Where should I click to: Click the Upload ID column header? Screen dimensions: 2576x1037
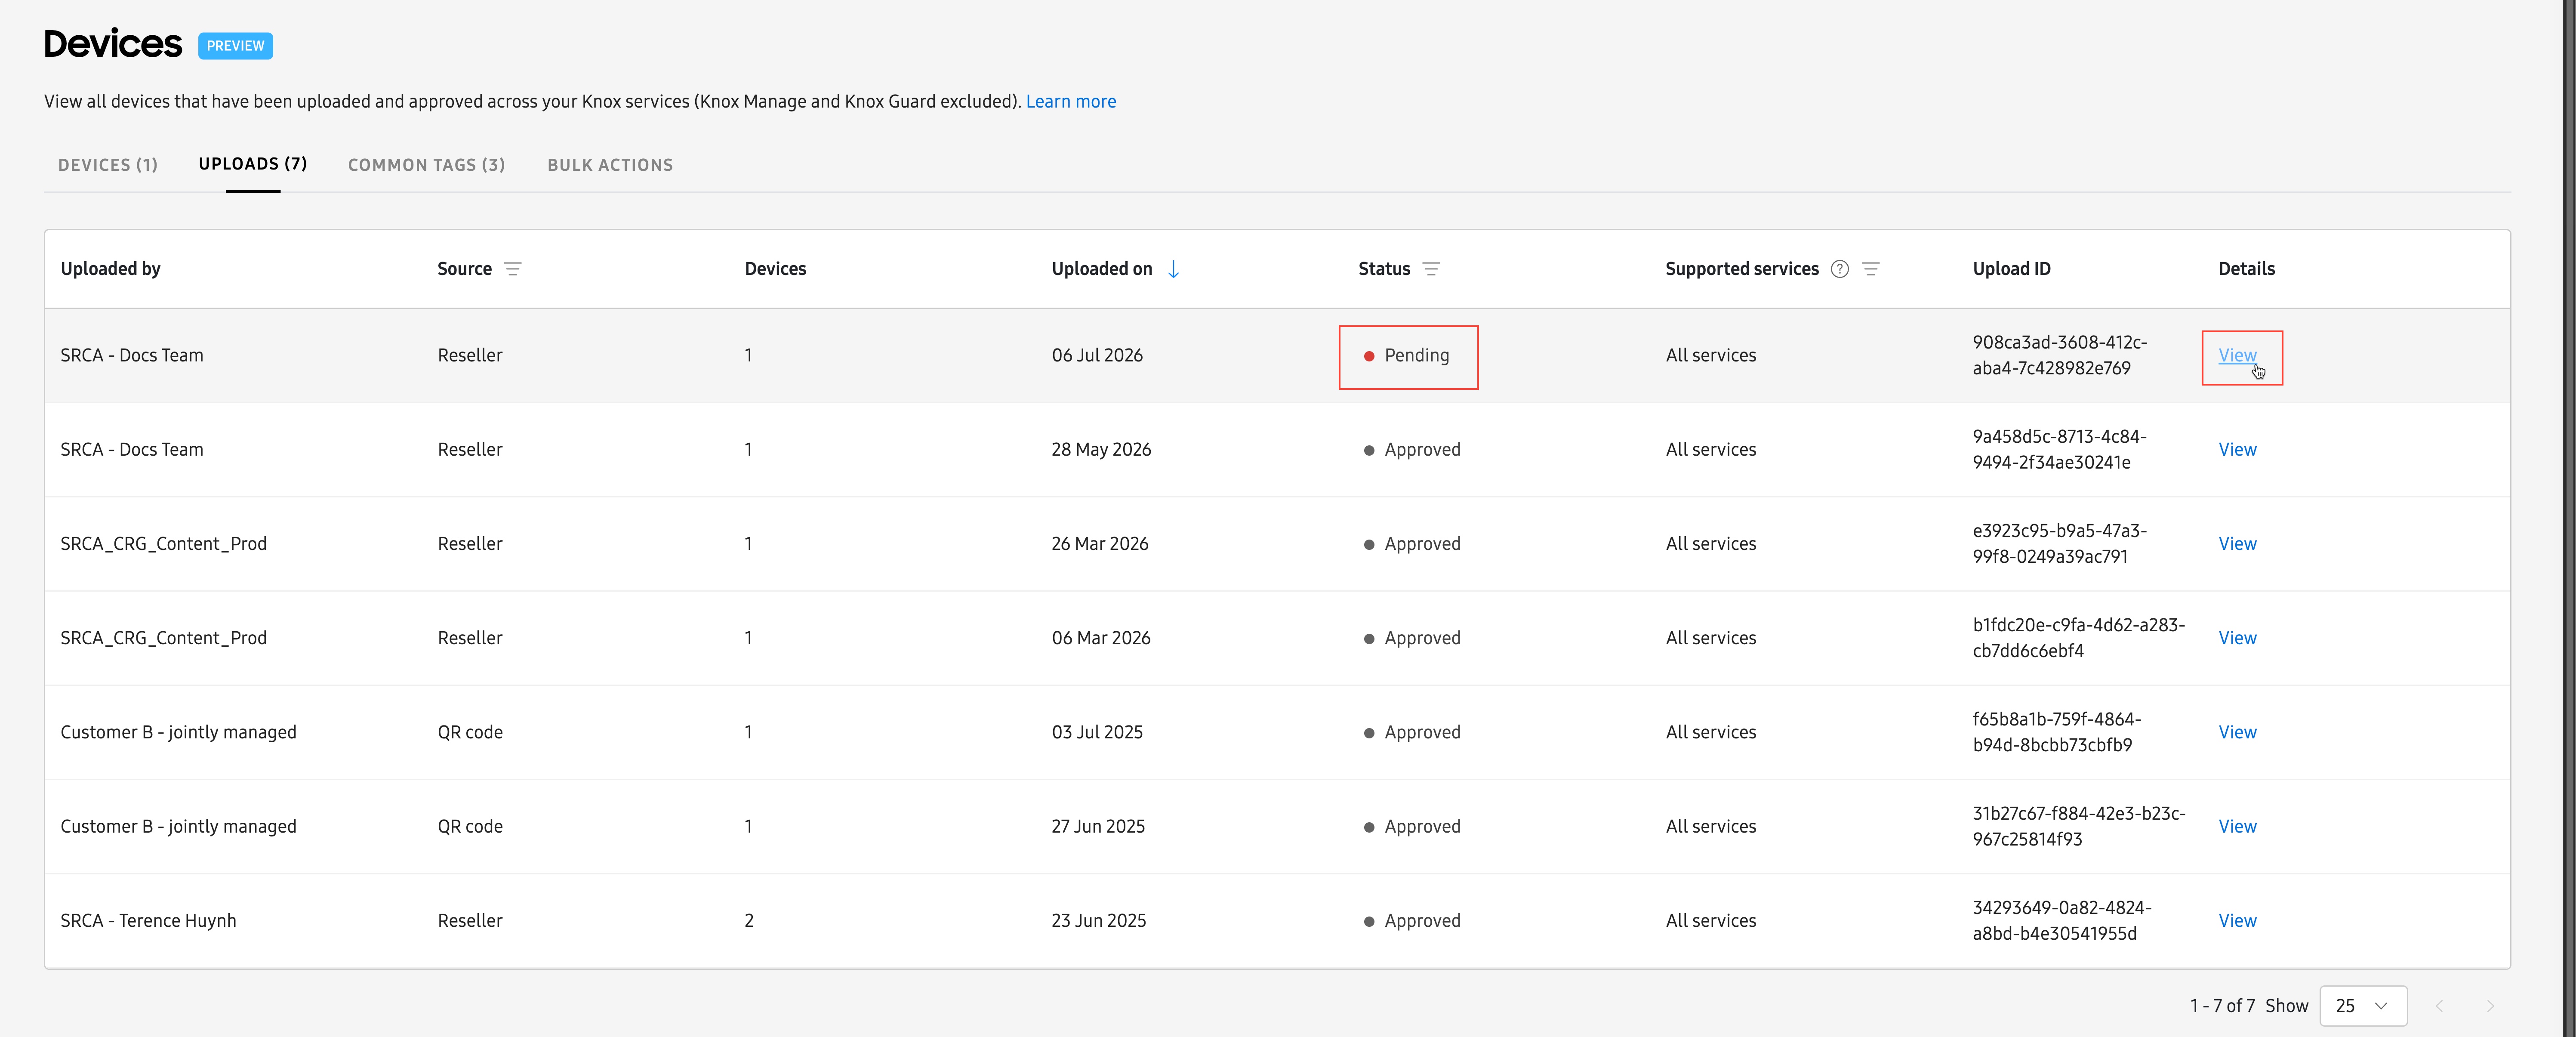pyautogui.click(x=2011, y=269)
